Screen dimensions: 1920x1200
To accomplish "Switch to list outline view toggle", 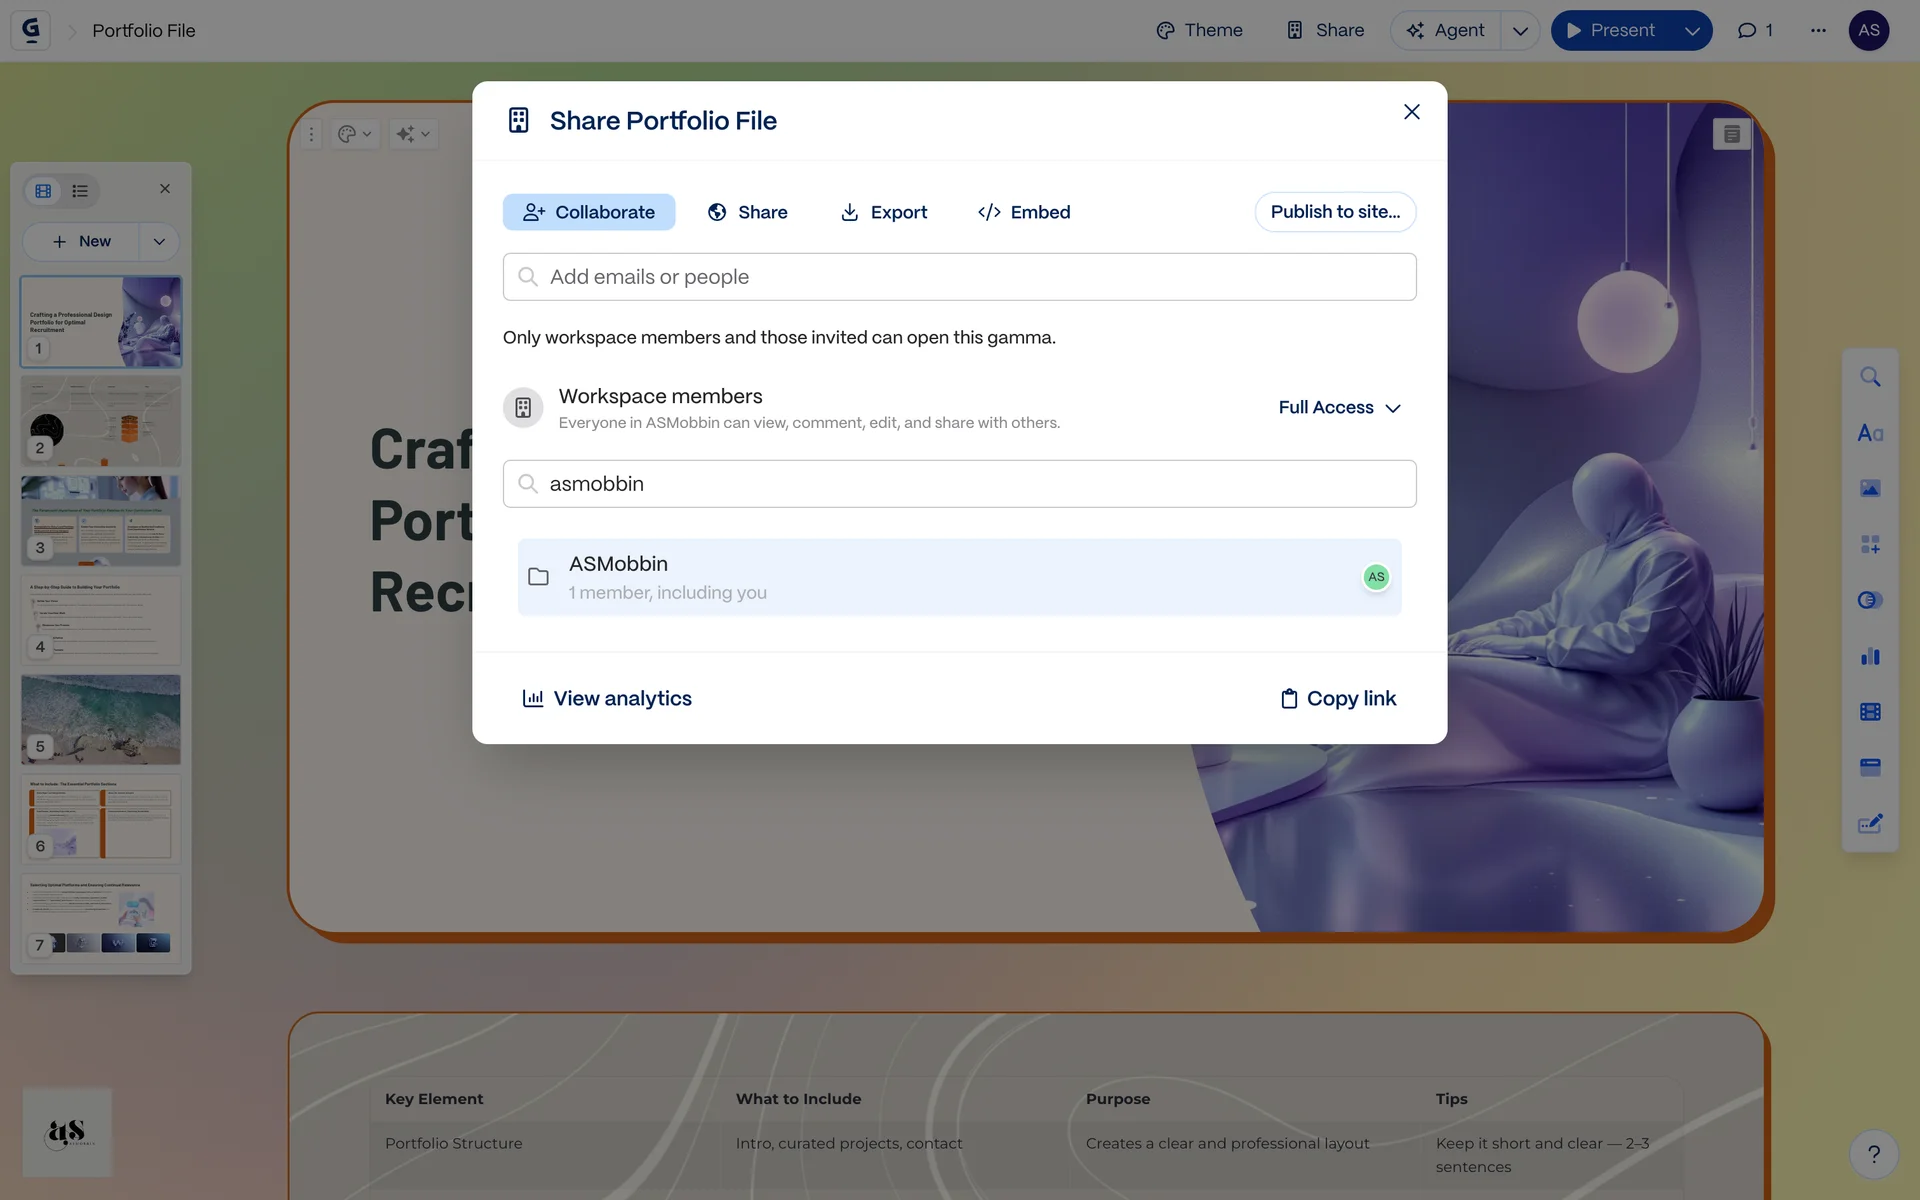I will pos(80,190).
